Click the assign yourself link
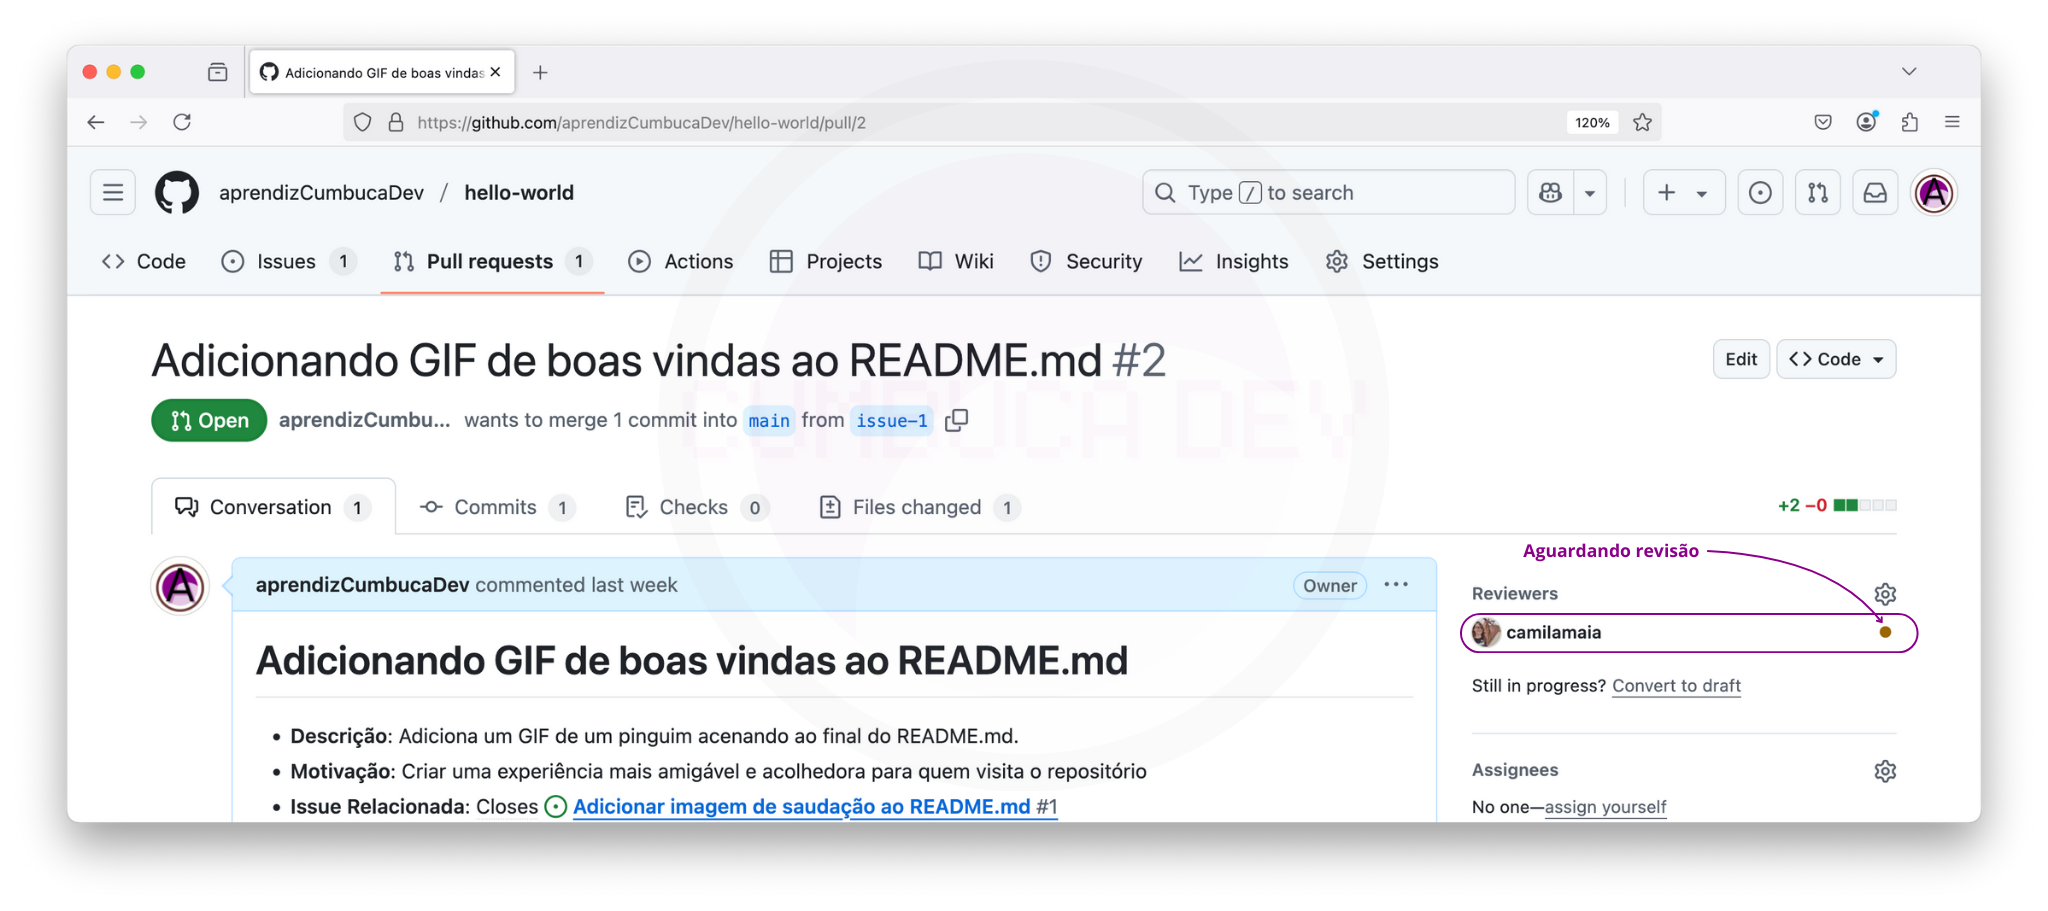The image size is (2048, 911). (1605, 807)
